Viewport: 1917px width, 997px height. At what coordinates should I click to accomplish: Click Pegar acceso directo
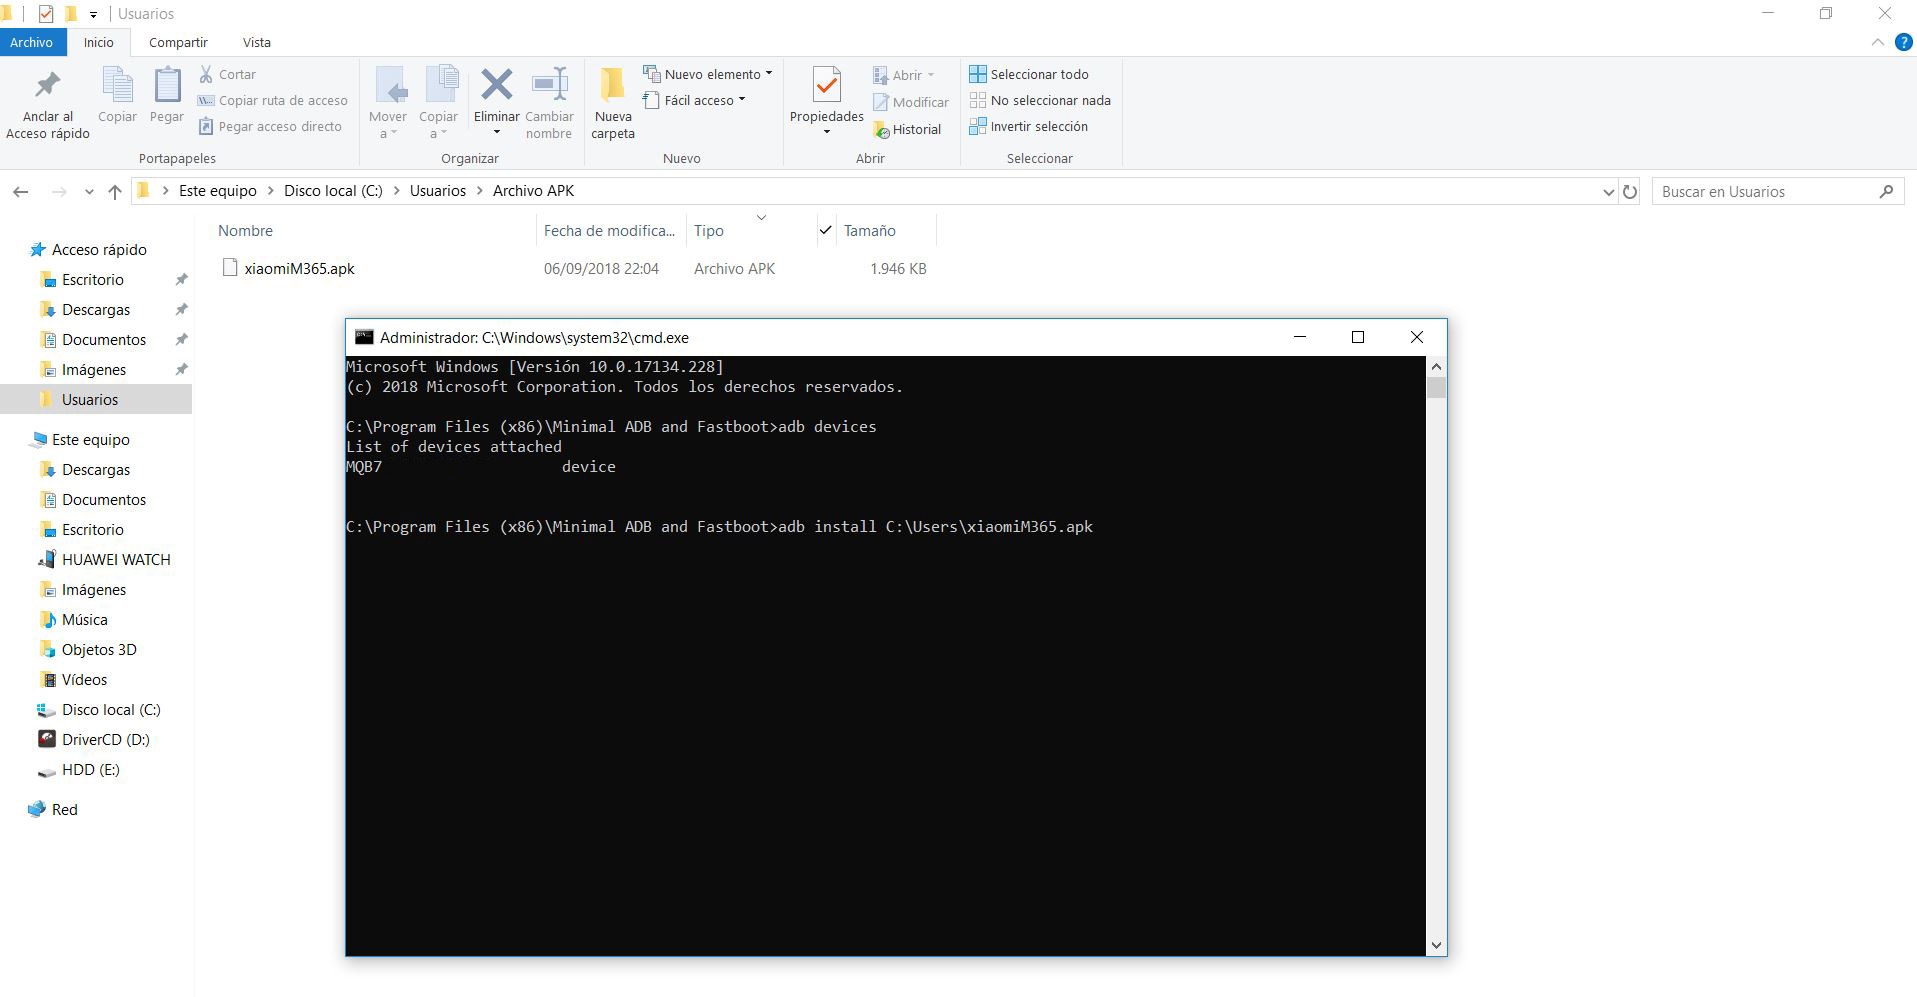pos(270,126)
